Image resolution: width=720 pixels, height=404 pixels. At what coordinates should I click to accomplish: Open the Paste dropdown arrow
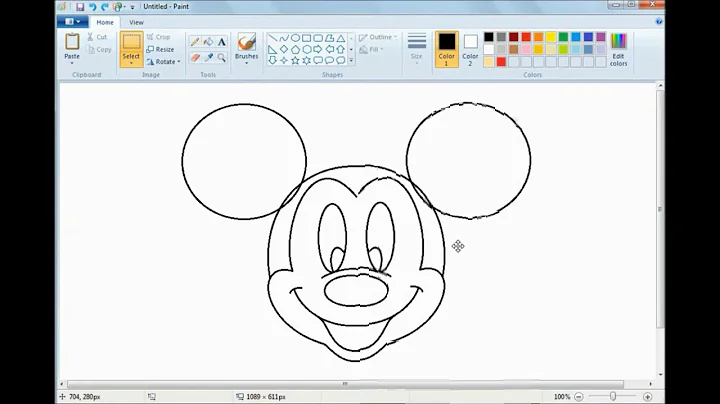[x=72, y=63]
